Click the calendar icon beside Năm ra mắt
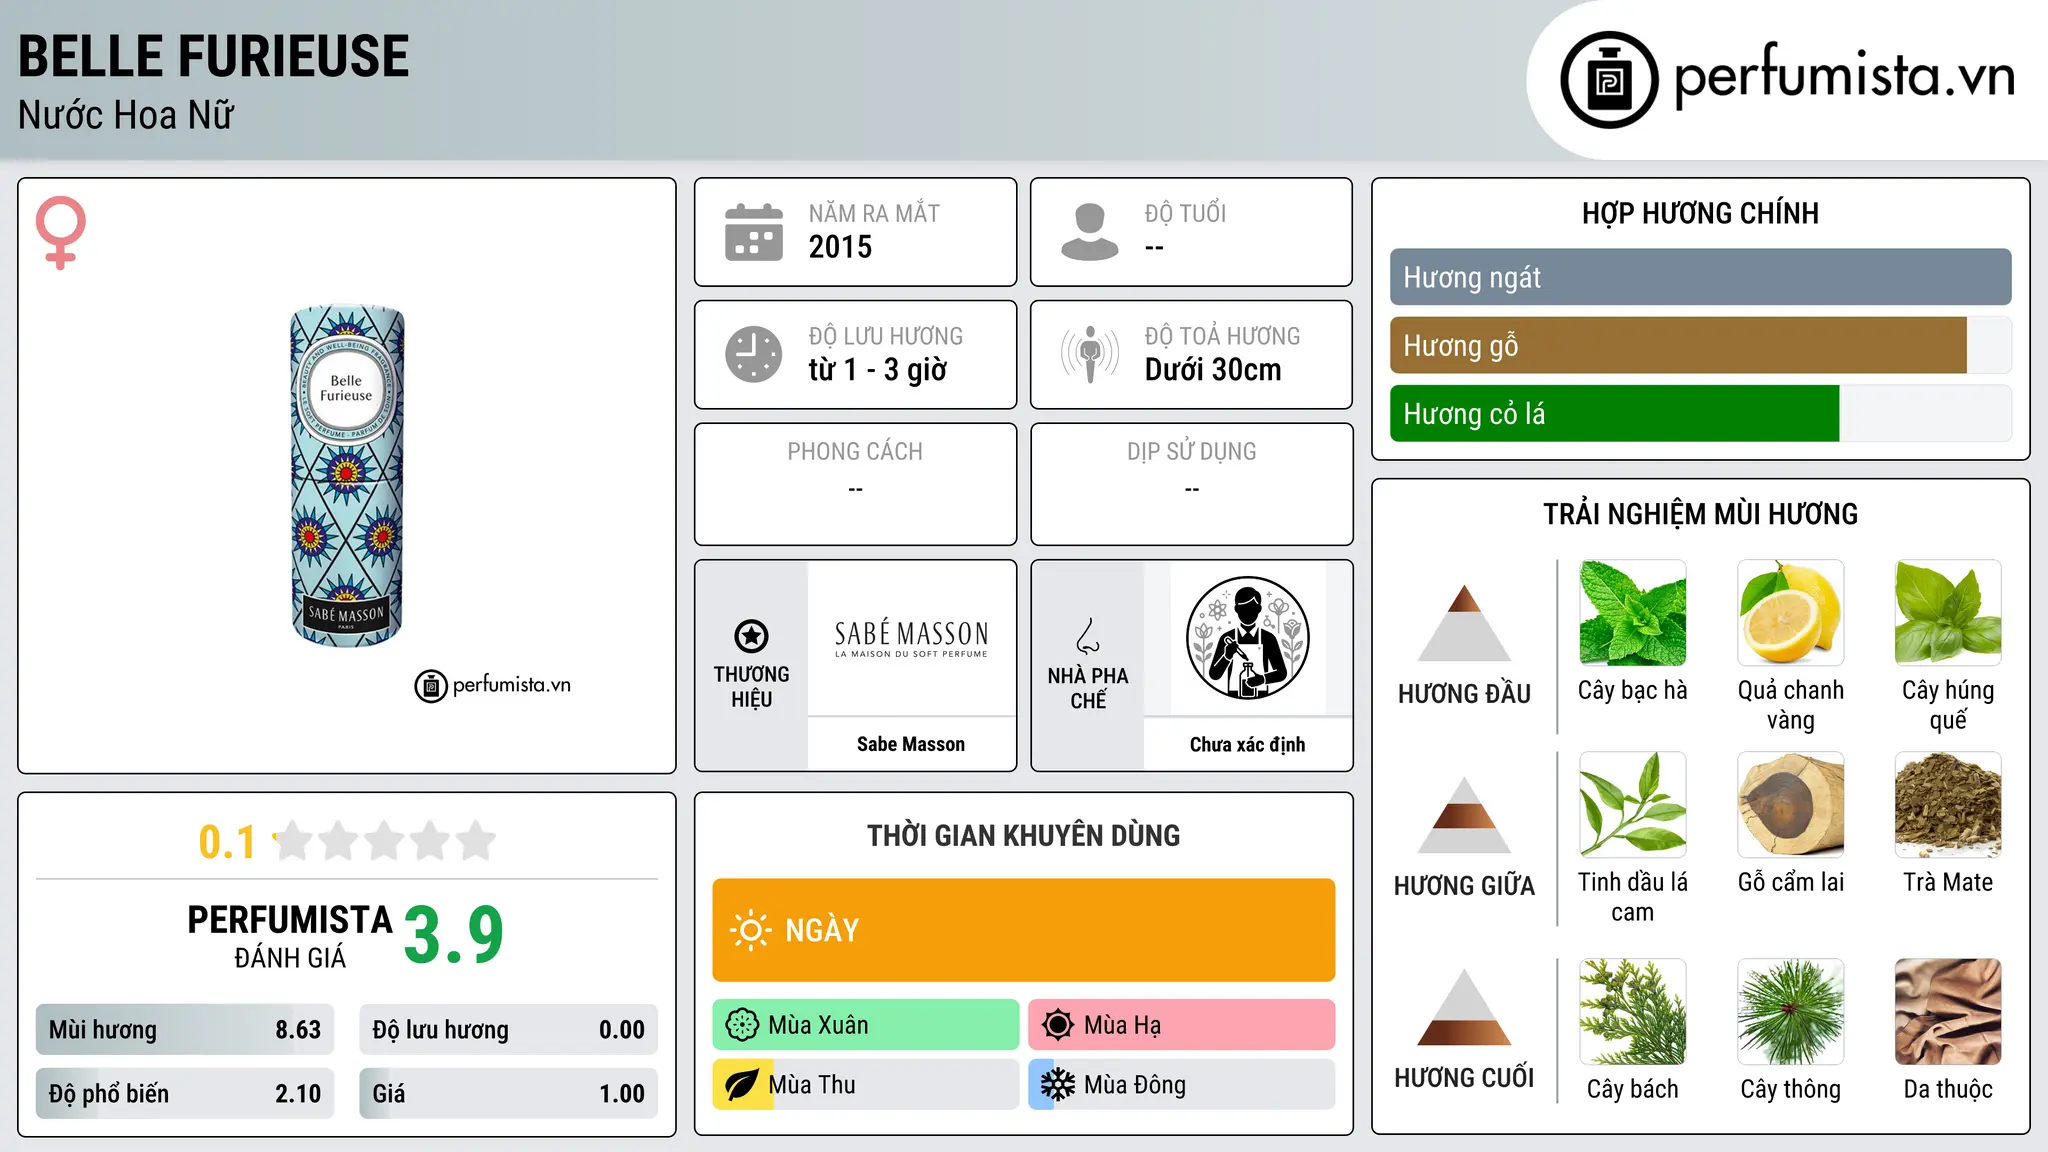The height and width of the screenshot is (1152, 2048). [754, 232]
